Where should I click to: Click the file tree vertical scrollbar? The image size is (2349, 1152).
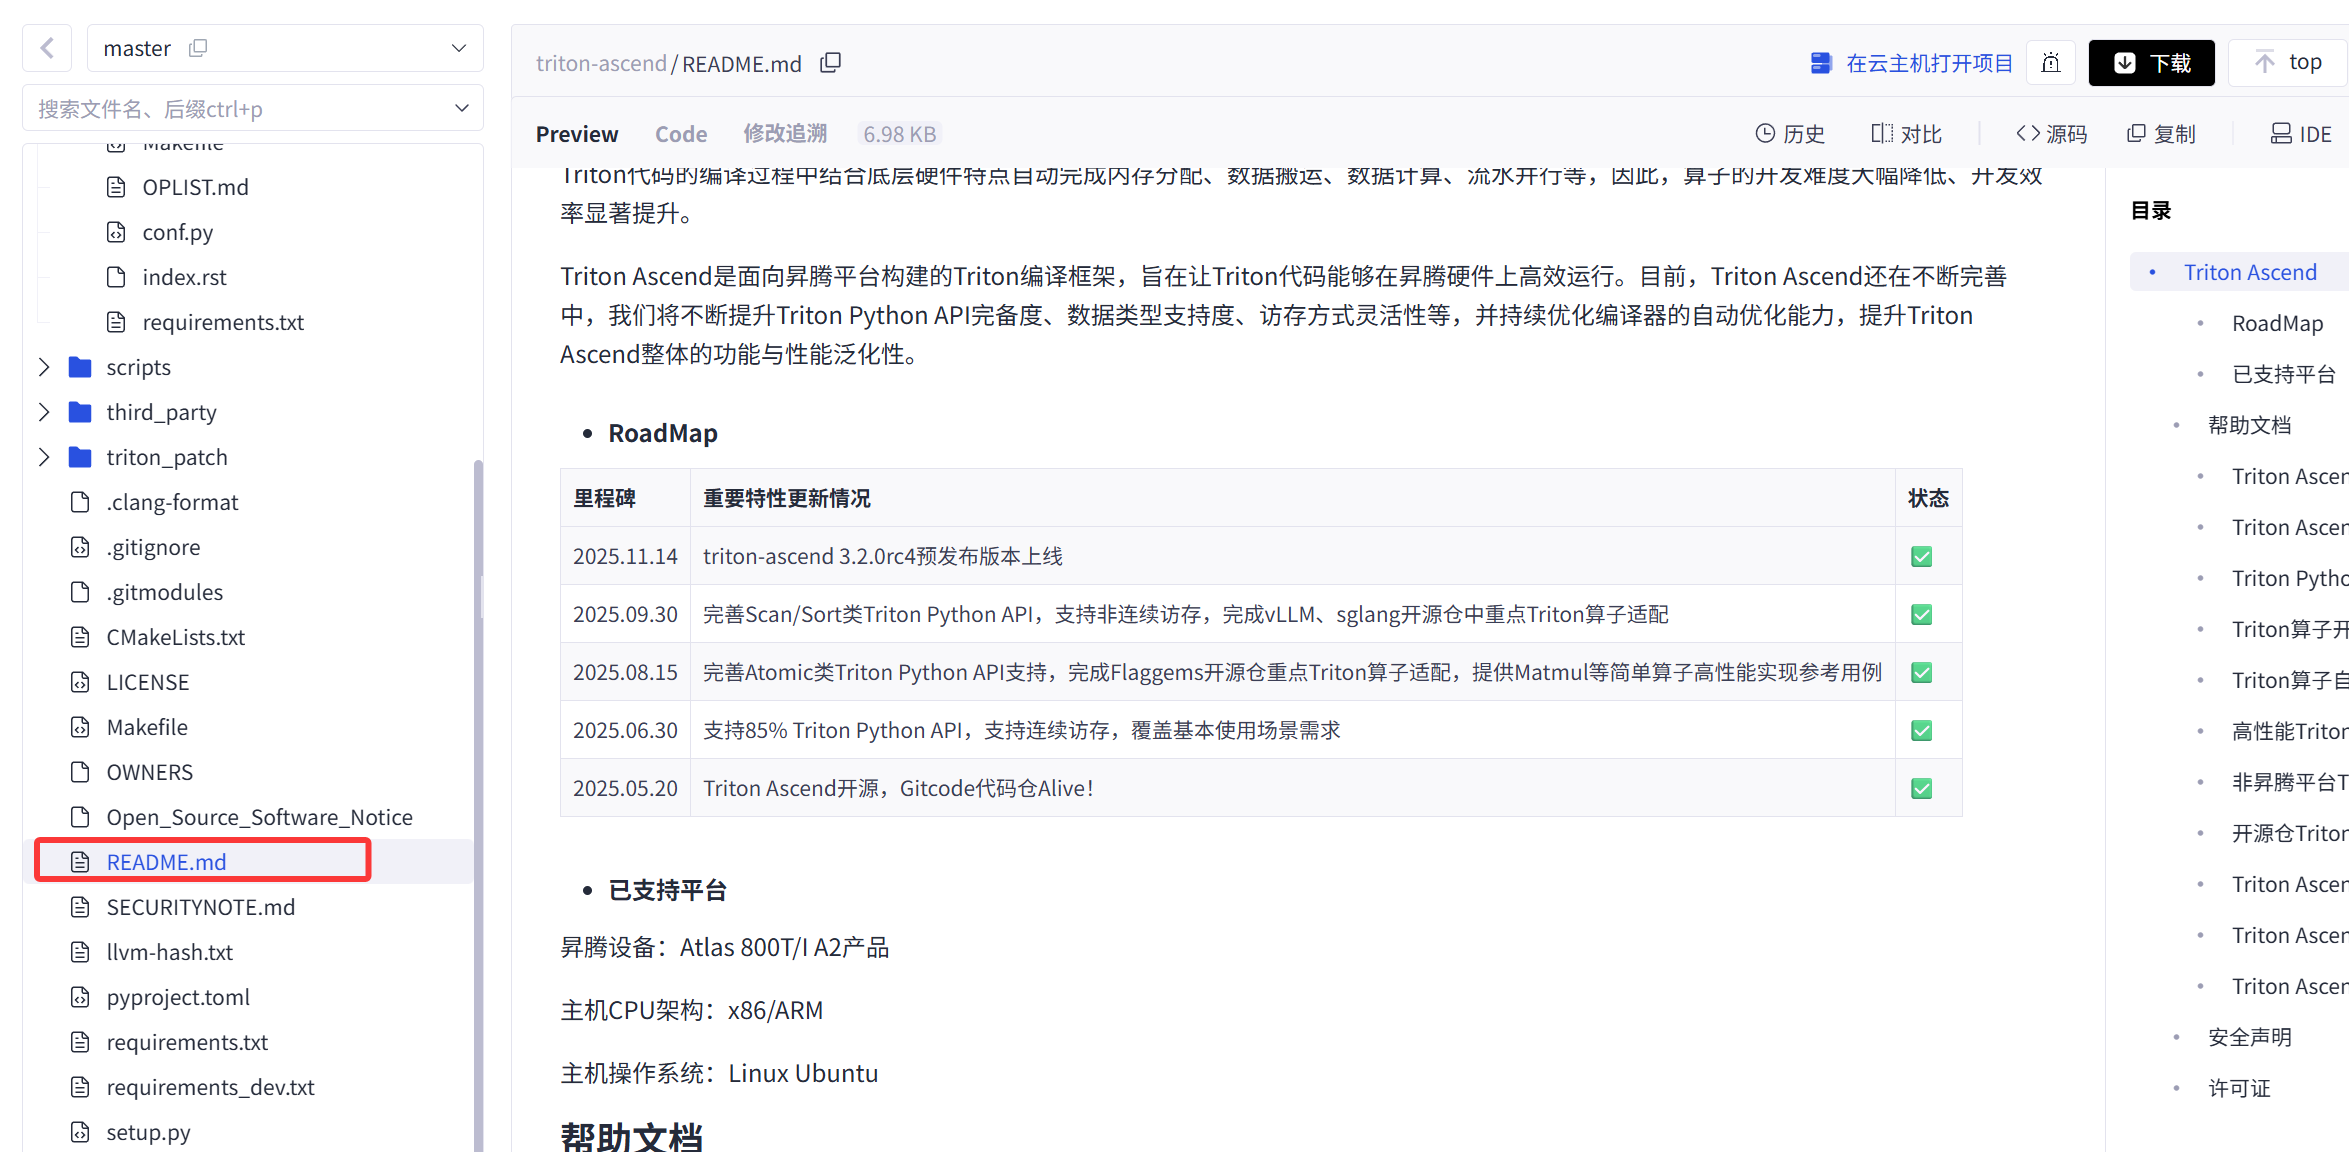[478, 800]
